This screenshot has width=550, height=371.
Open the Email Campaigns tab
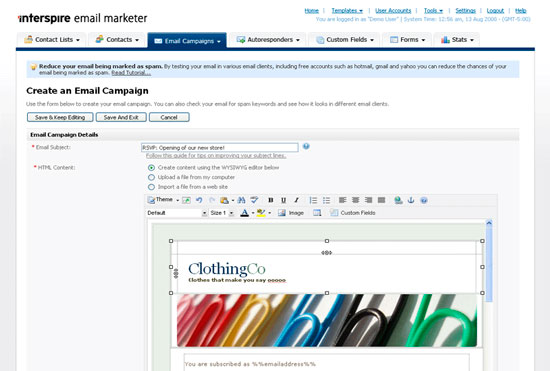[187, 41]
